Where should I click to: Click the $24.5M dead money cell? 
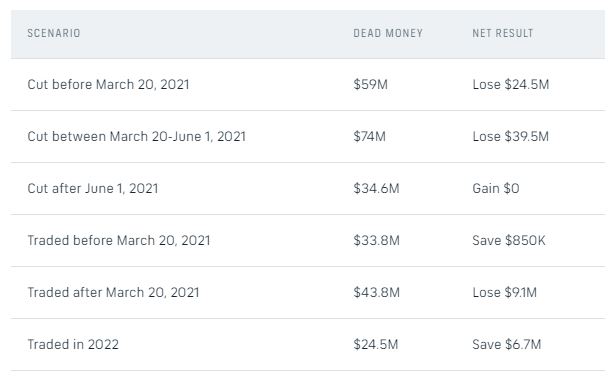[375, 344]
